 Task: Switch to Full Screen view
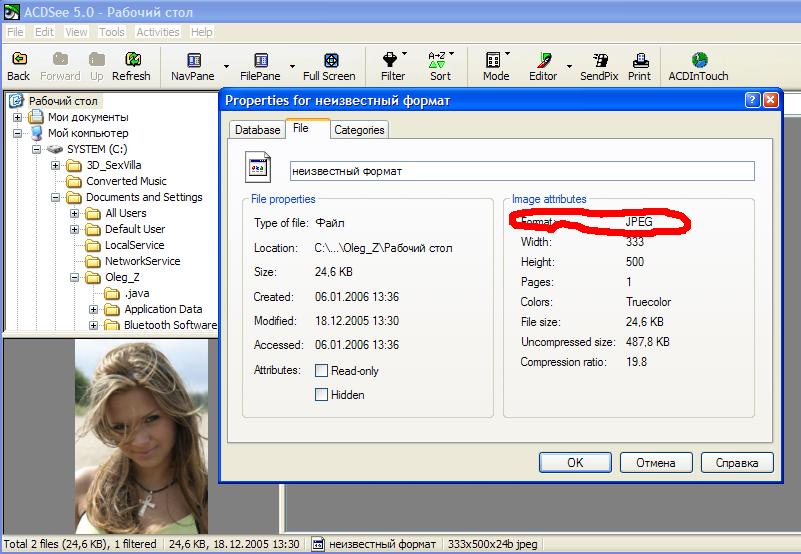329,66
